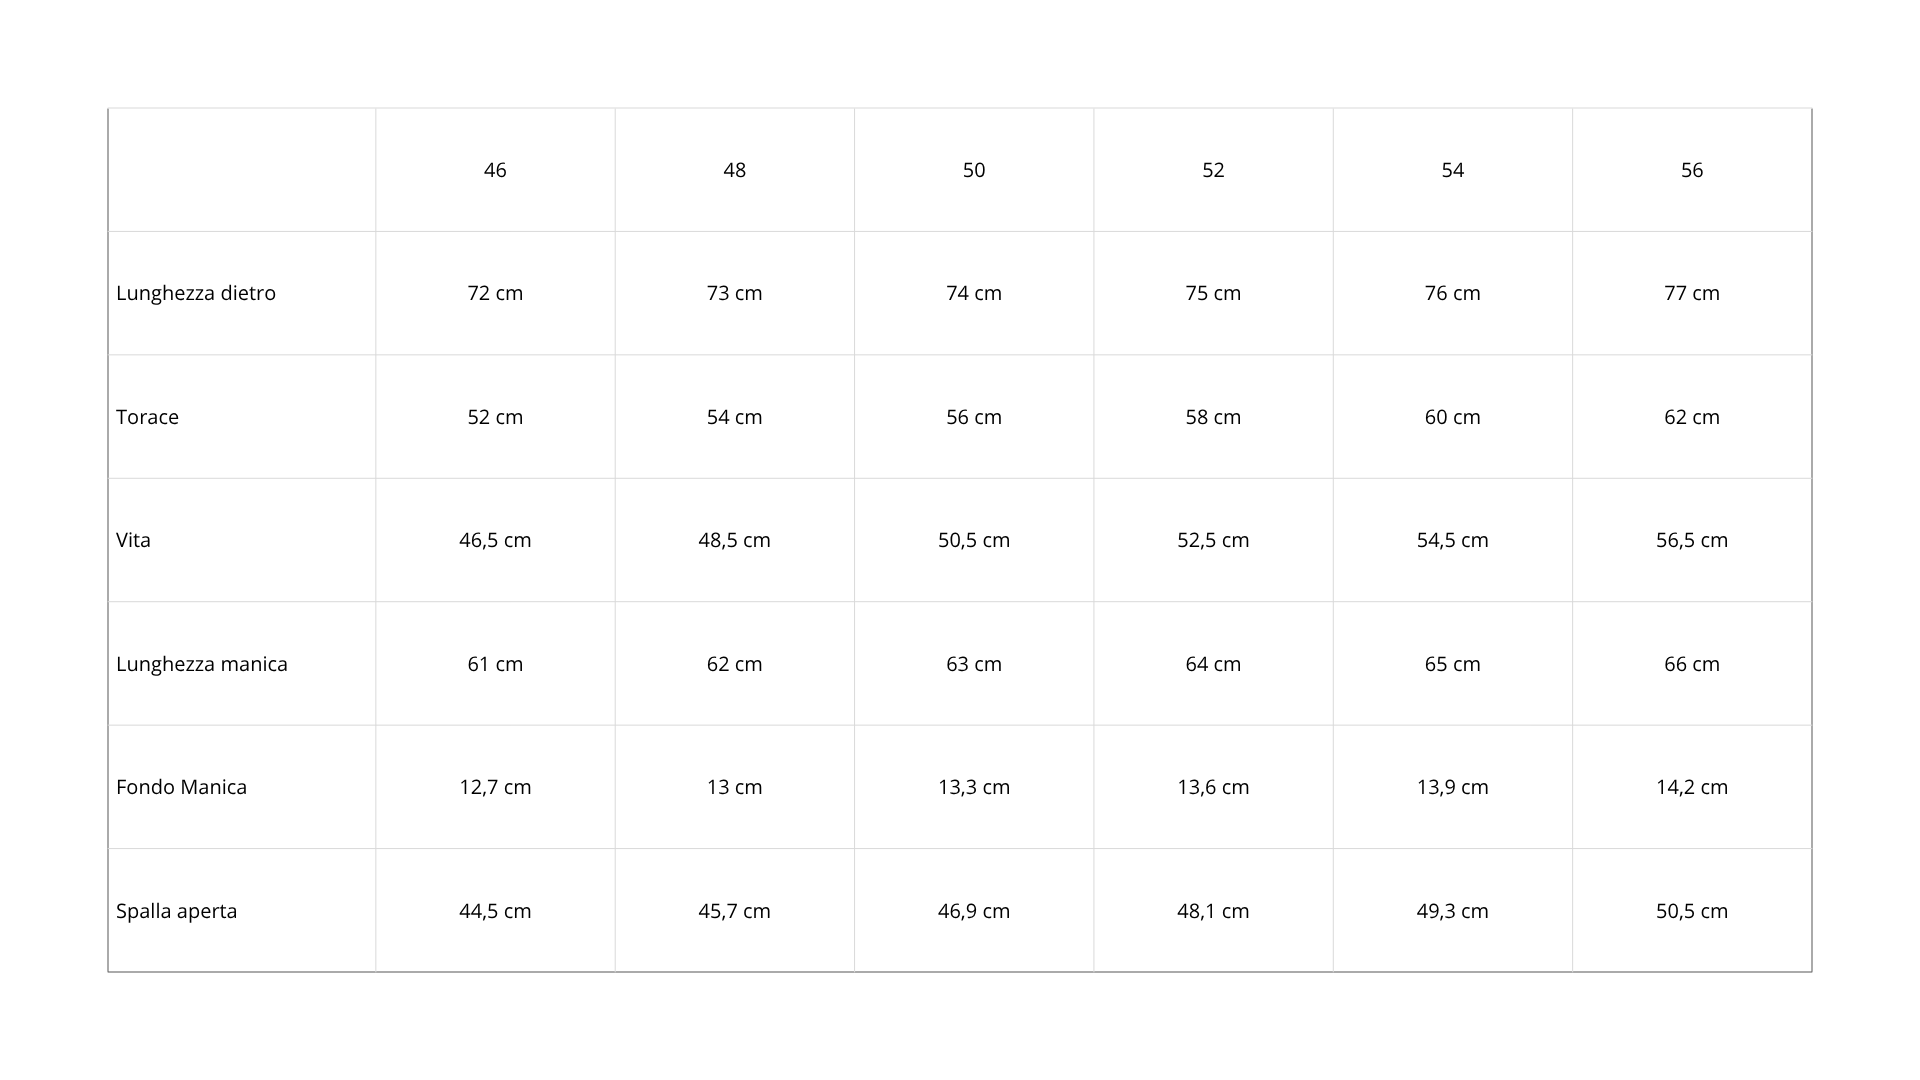Select the 58 cm Torace cell
Image resolution: width=1920 pixels, height=1080 pixels.
(x=1213, y=417)
